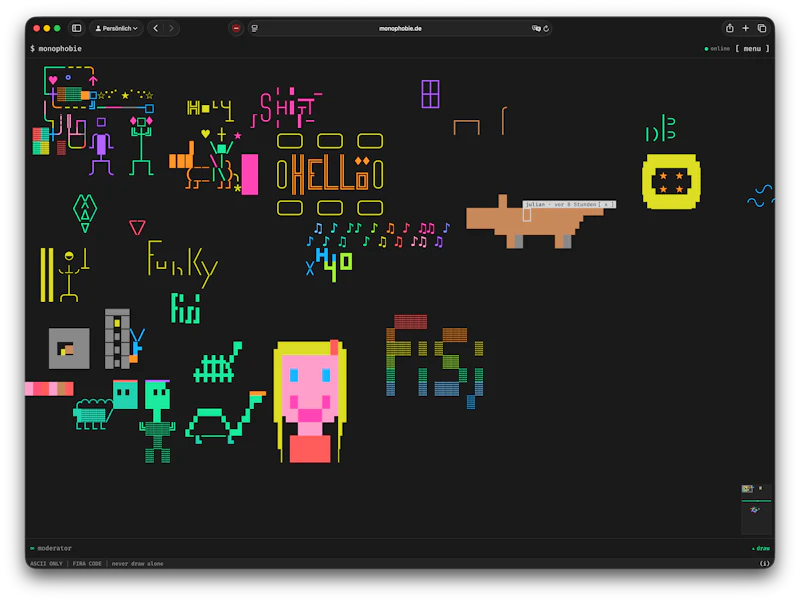The height and width of the screenshot is (602, 800).
Task: Click the monophobie.de address bar
Action: click(x=400, y=29)
